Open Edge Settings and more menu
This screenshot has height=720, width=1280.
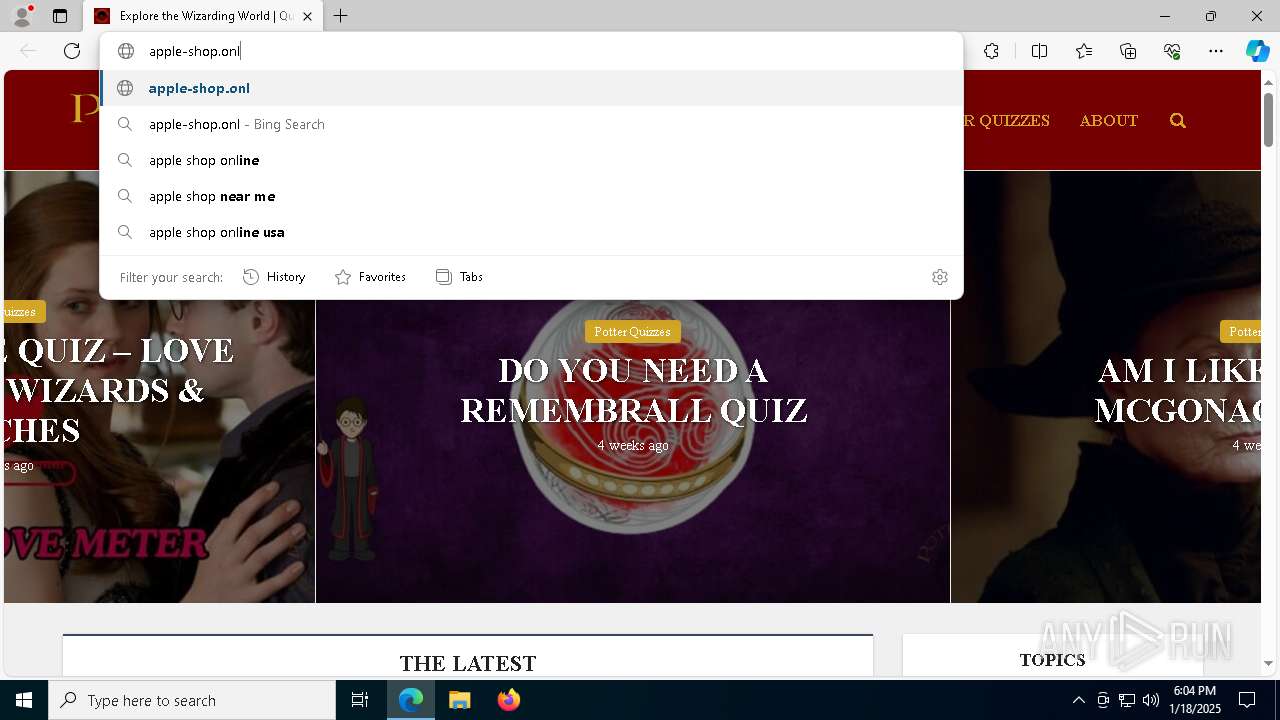coord(1216,51)
